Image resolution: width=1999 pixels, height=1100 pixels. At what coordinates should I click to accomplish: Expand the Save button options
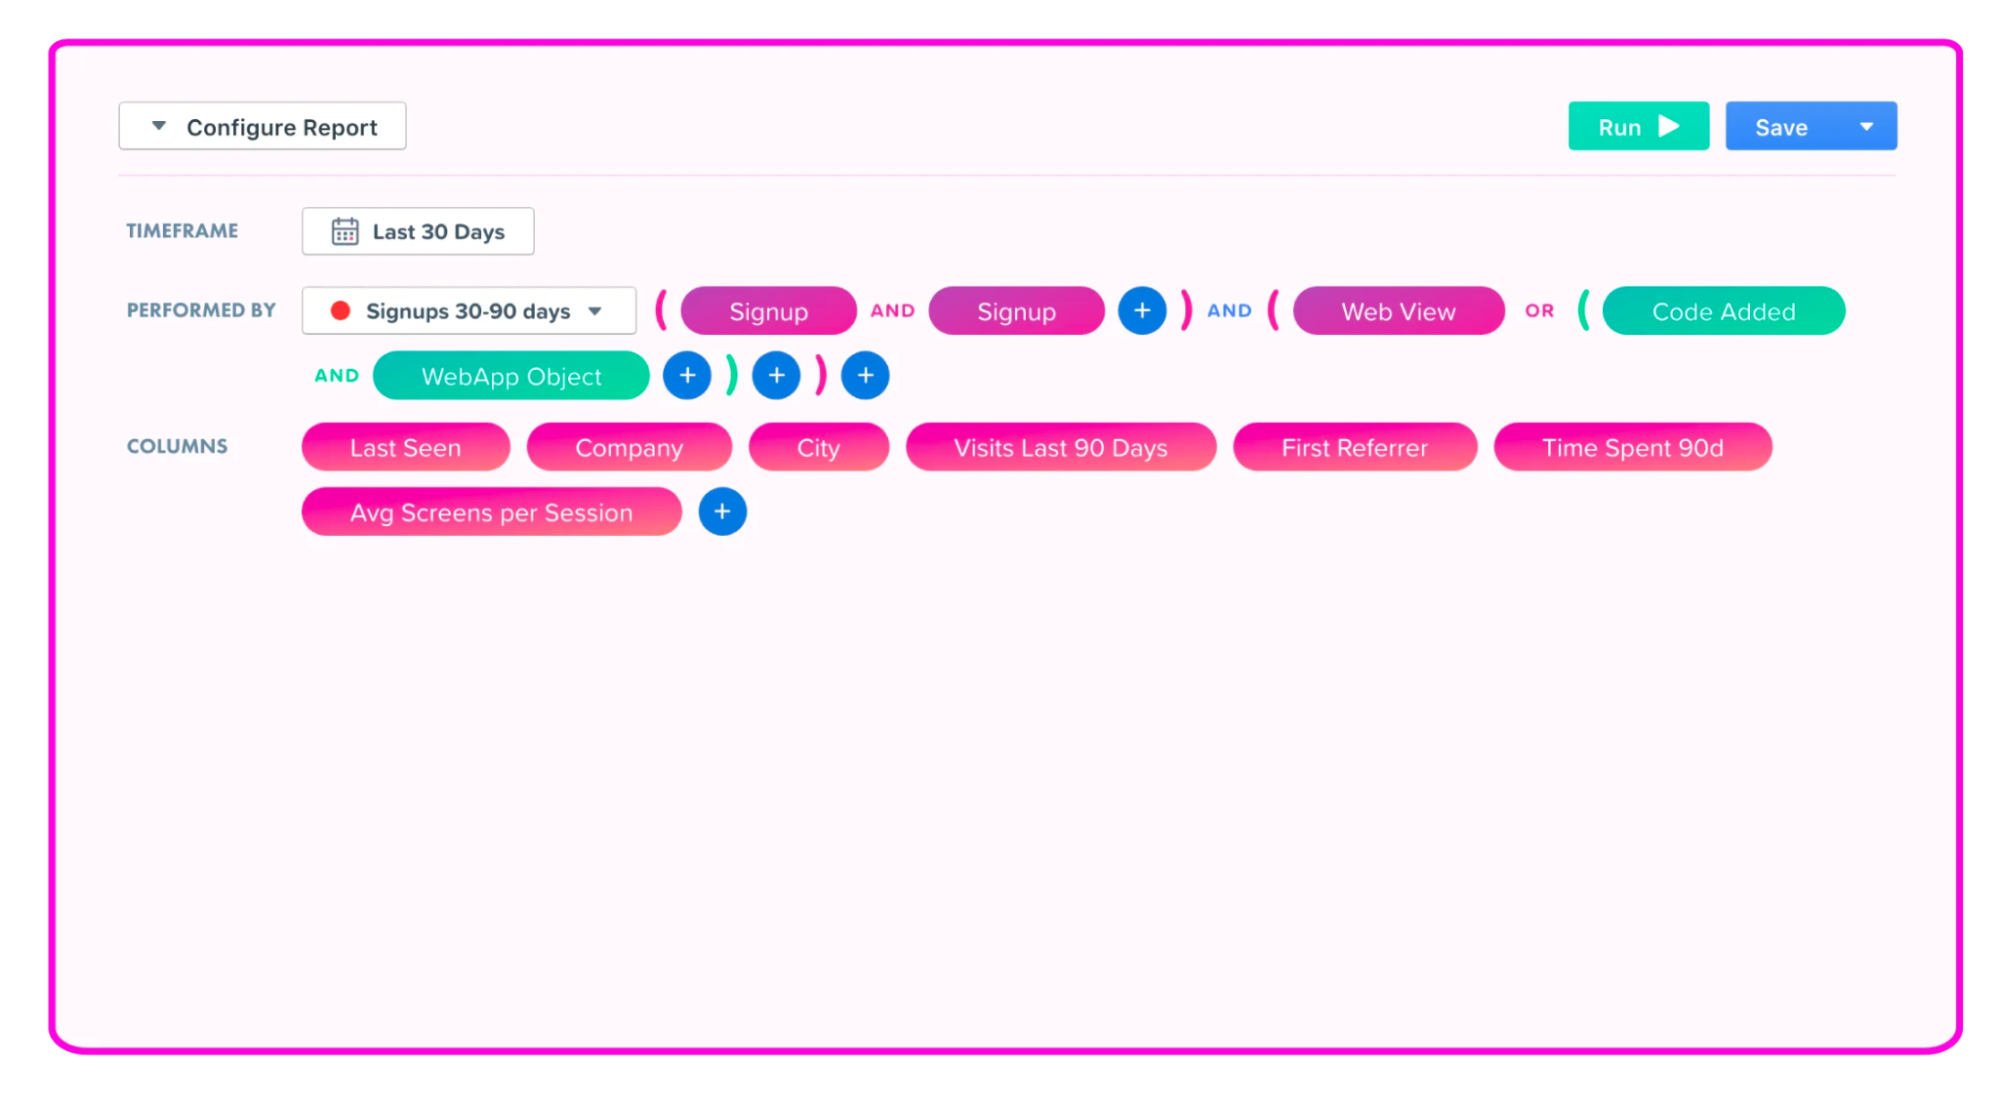coord(1869,126)
